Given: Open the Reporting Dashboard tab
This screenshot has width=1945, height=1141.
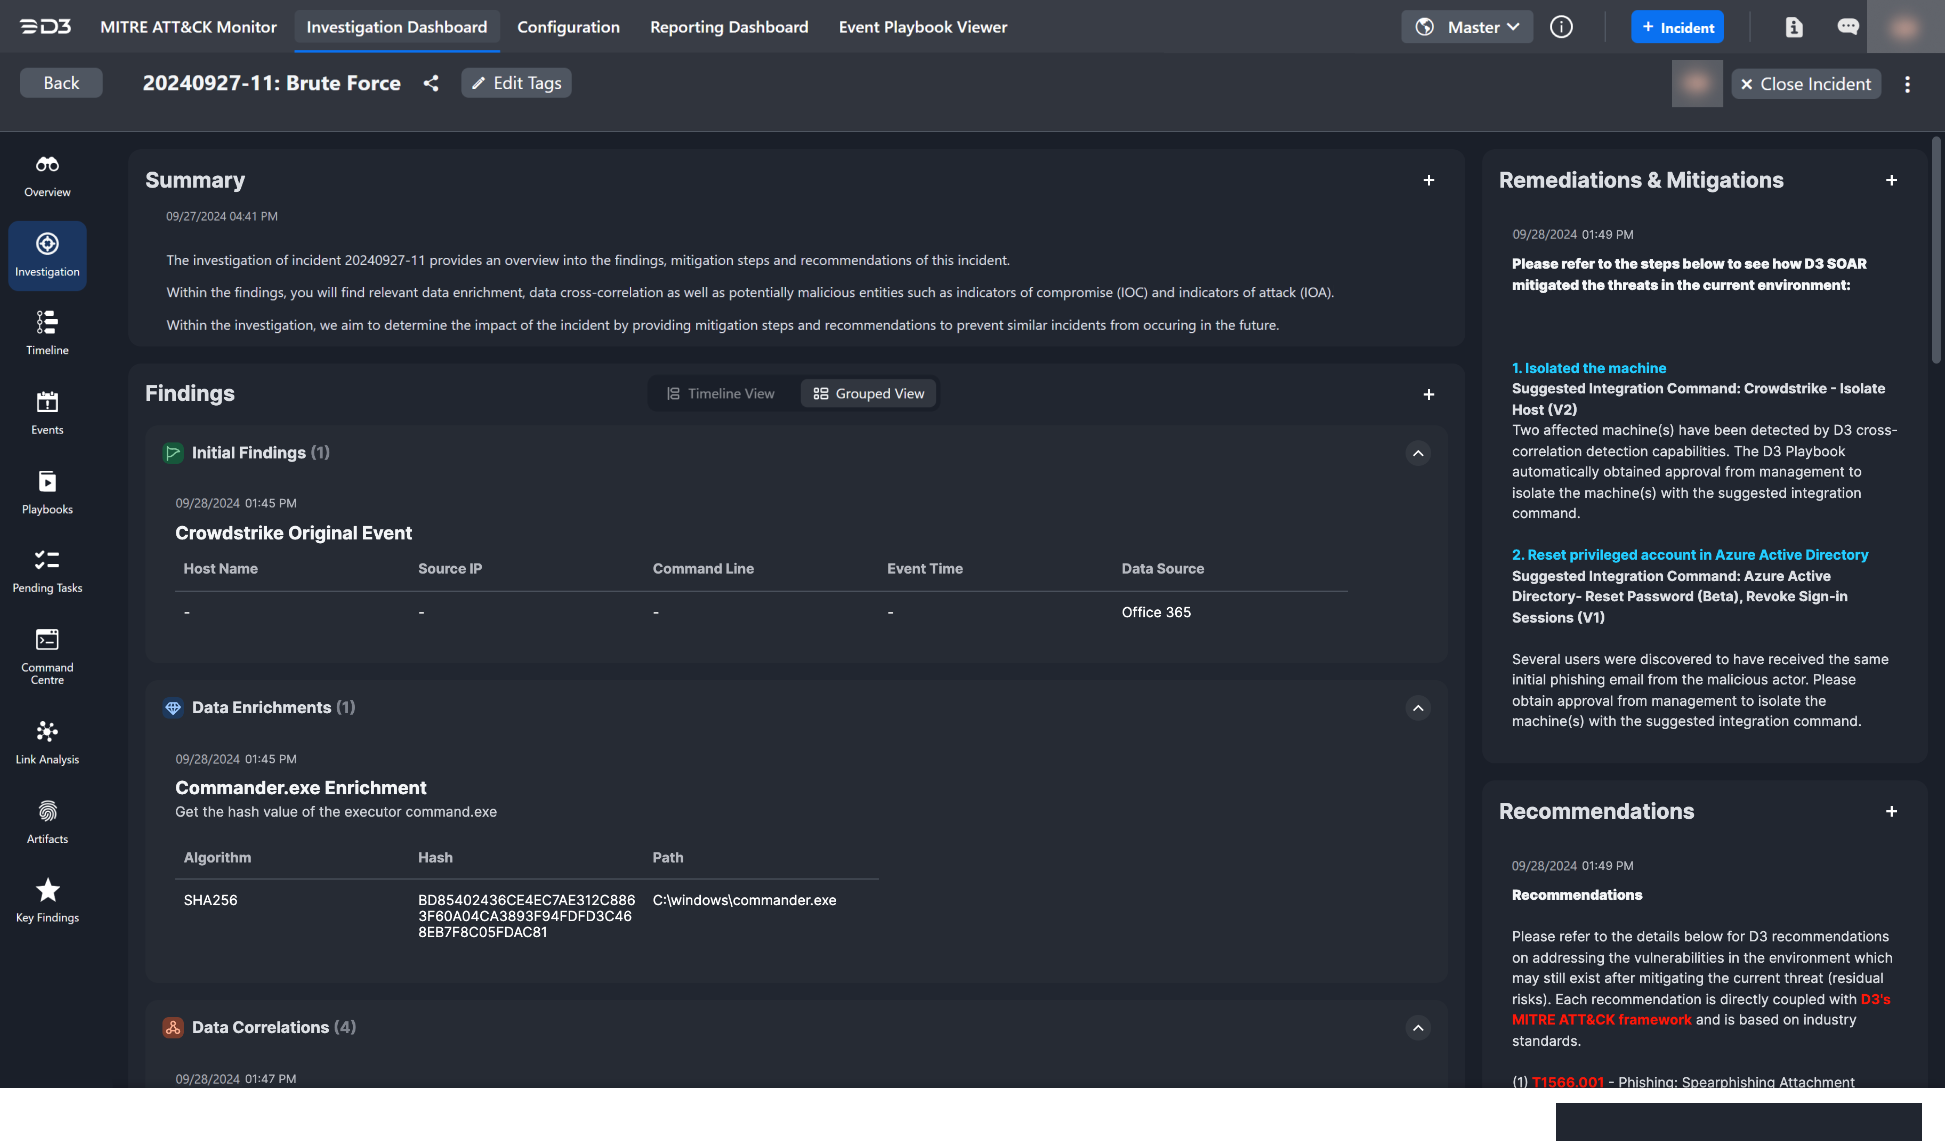Looking at the screenshot, I should (x=729, y=27).
